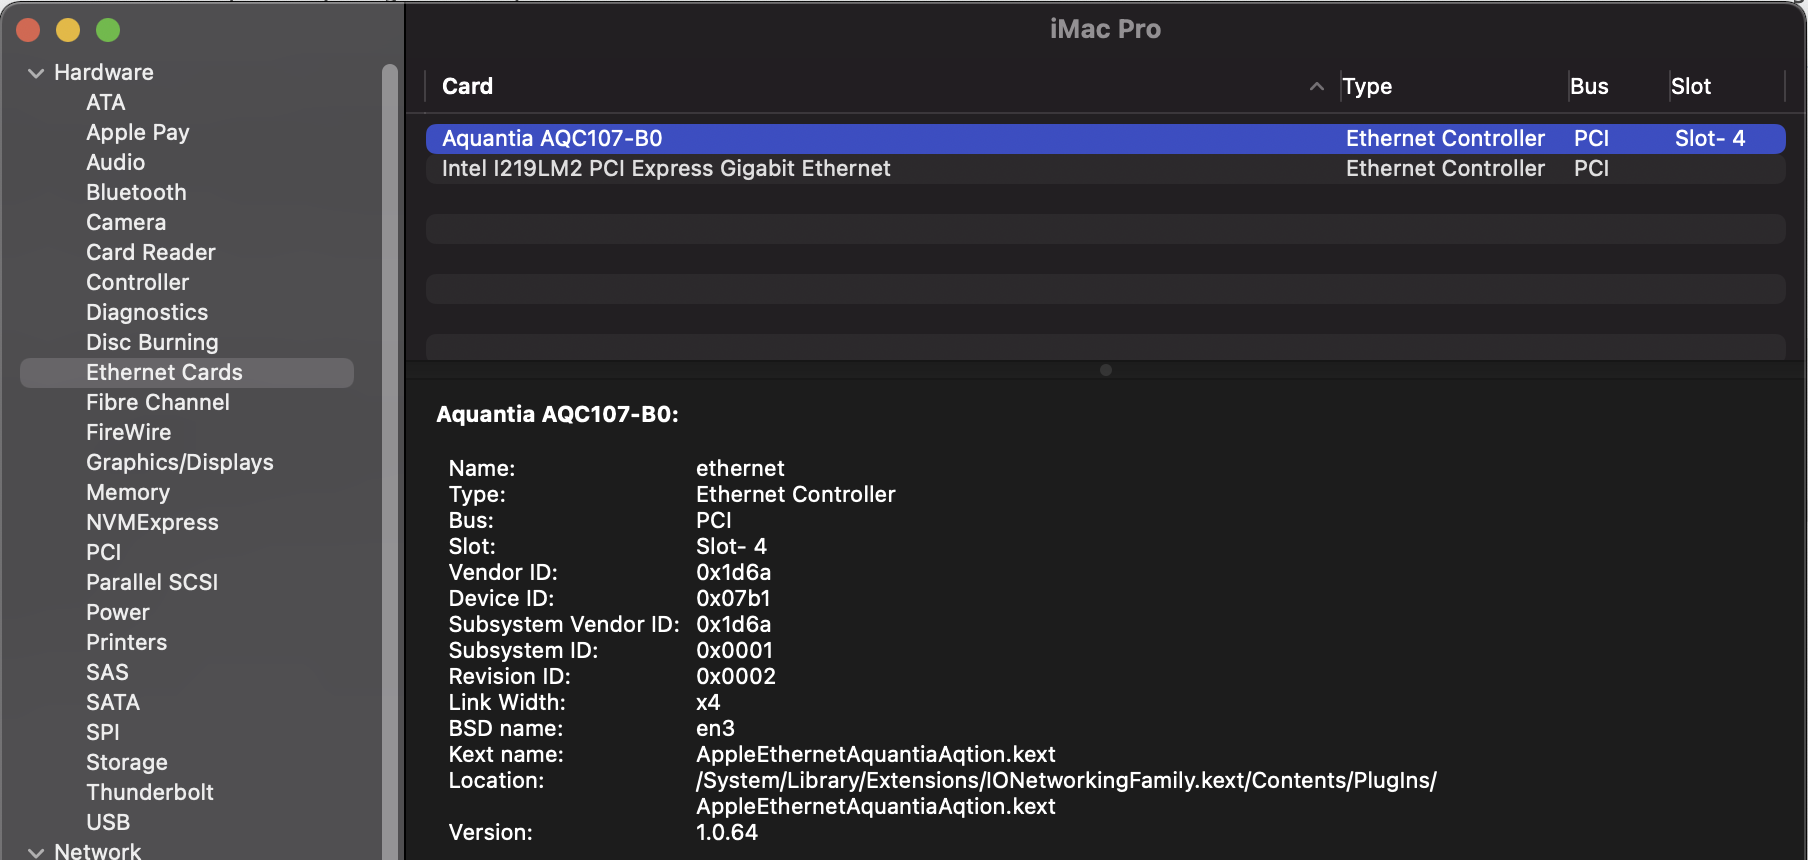Click Version value 1.0.64

(x=727, y=833)
